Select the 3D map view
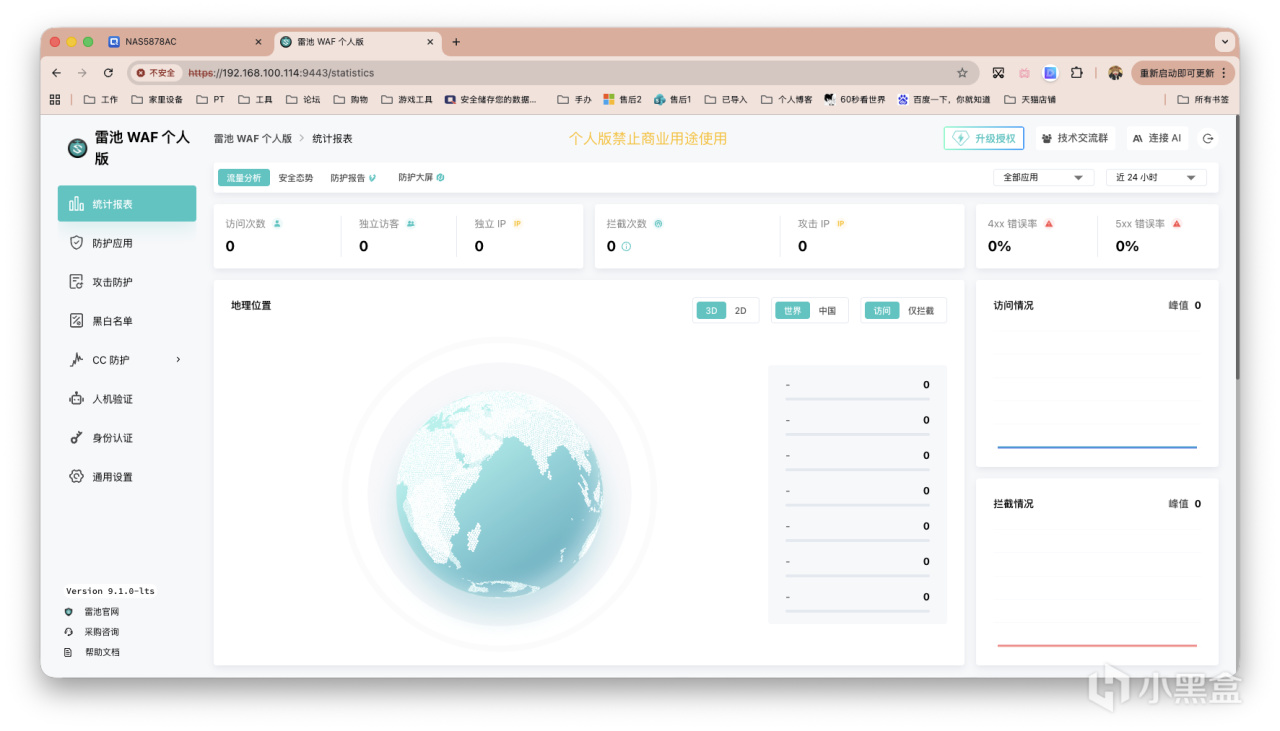 [x=711, y=311]
